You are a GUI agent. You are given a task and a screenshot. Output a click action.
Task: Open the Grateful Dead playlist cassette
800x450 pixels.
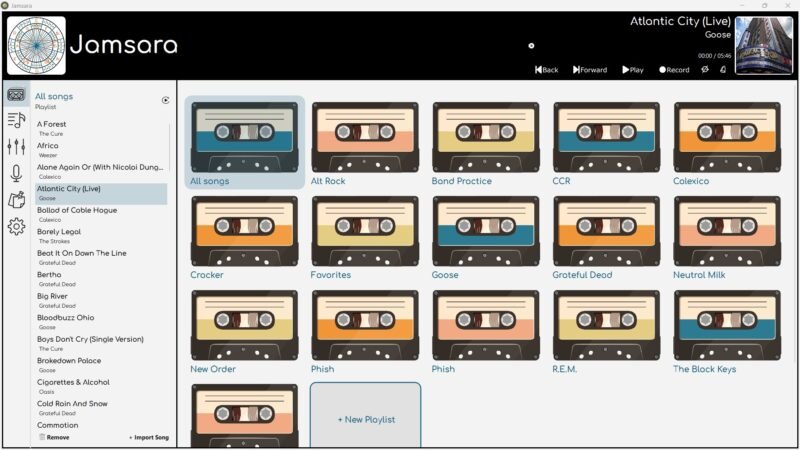[x=607, y=238]
